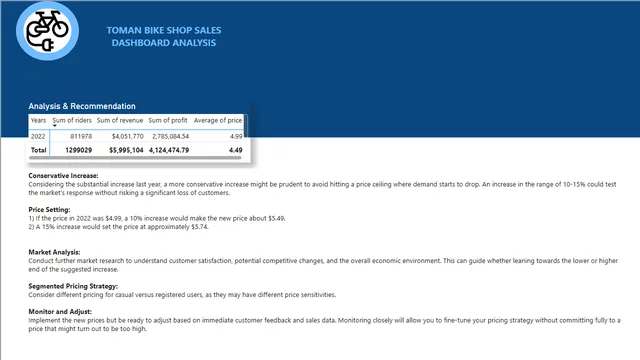Click the table's vertical scrollbar
The width and height of the screenshot is (640, 360).
245,127
